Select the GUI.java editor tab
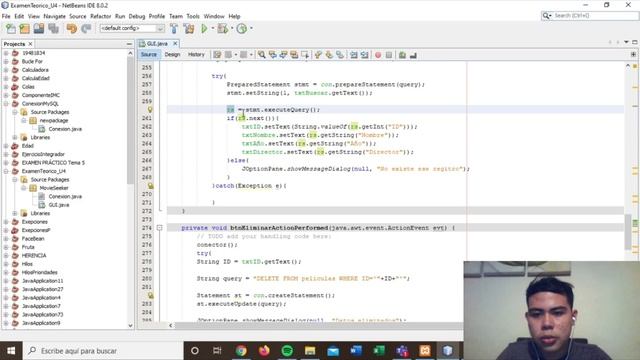 point(157,43)
